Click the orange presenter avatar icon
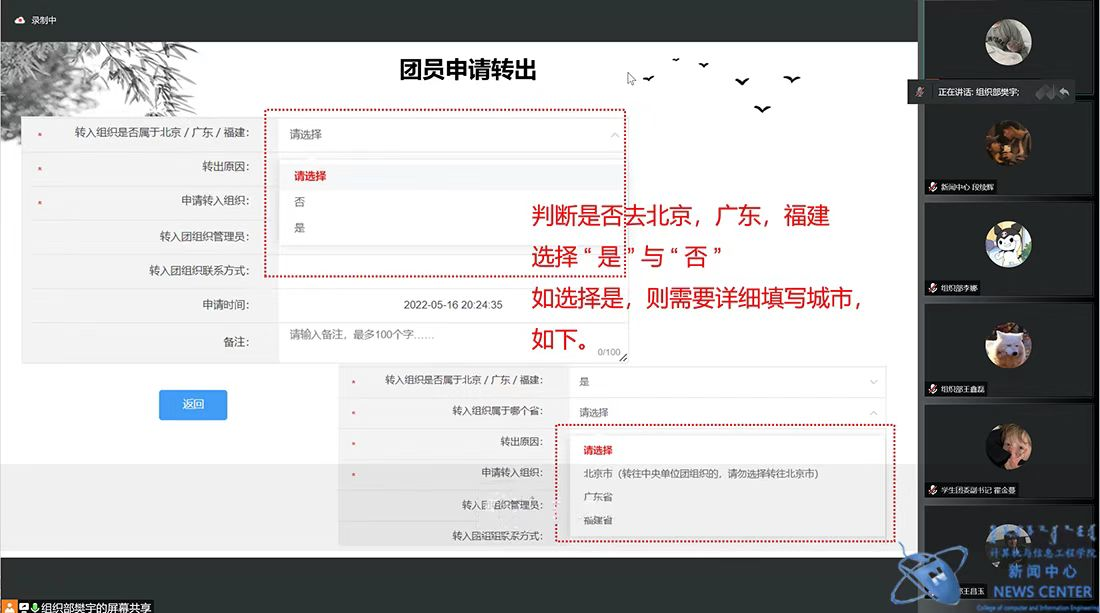The image size is (1100, 613). [9, 606]
